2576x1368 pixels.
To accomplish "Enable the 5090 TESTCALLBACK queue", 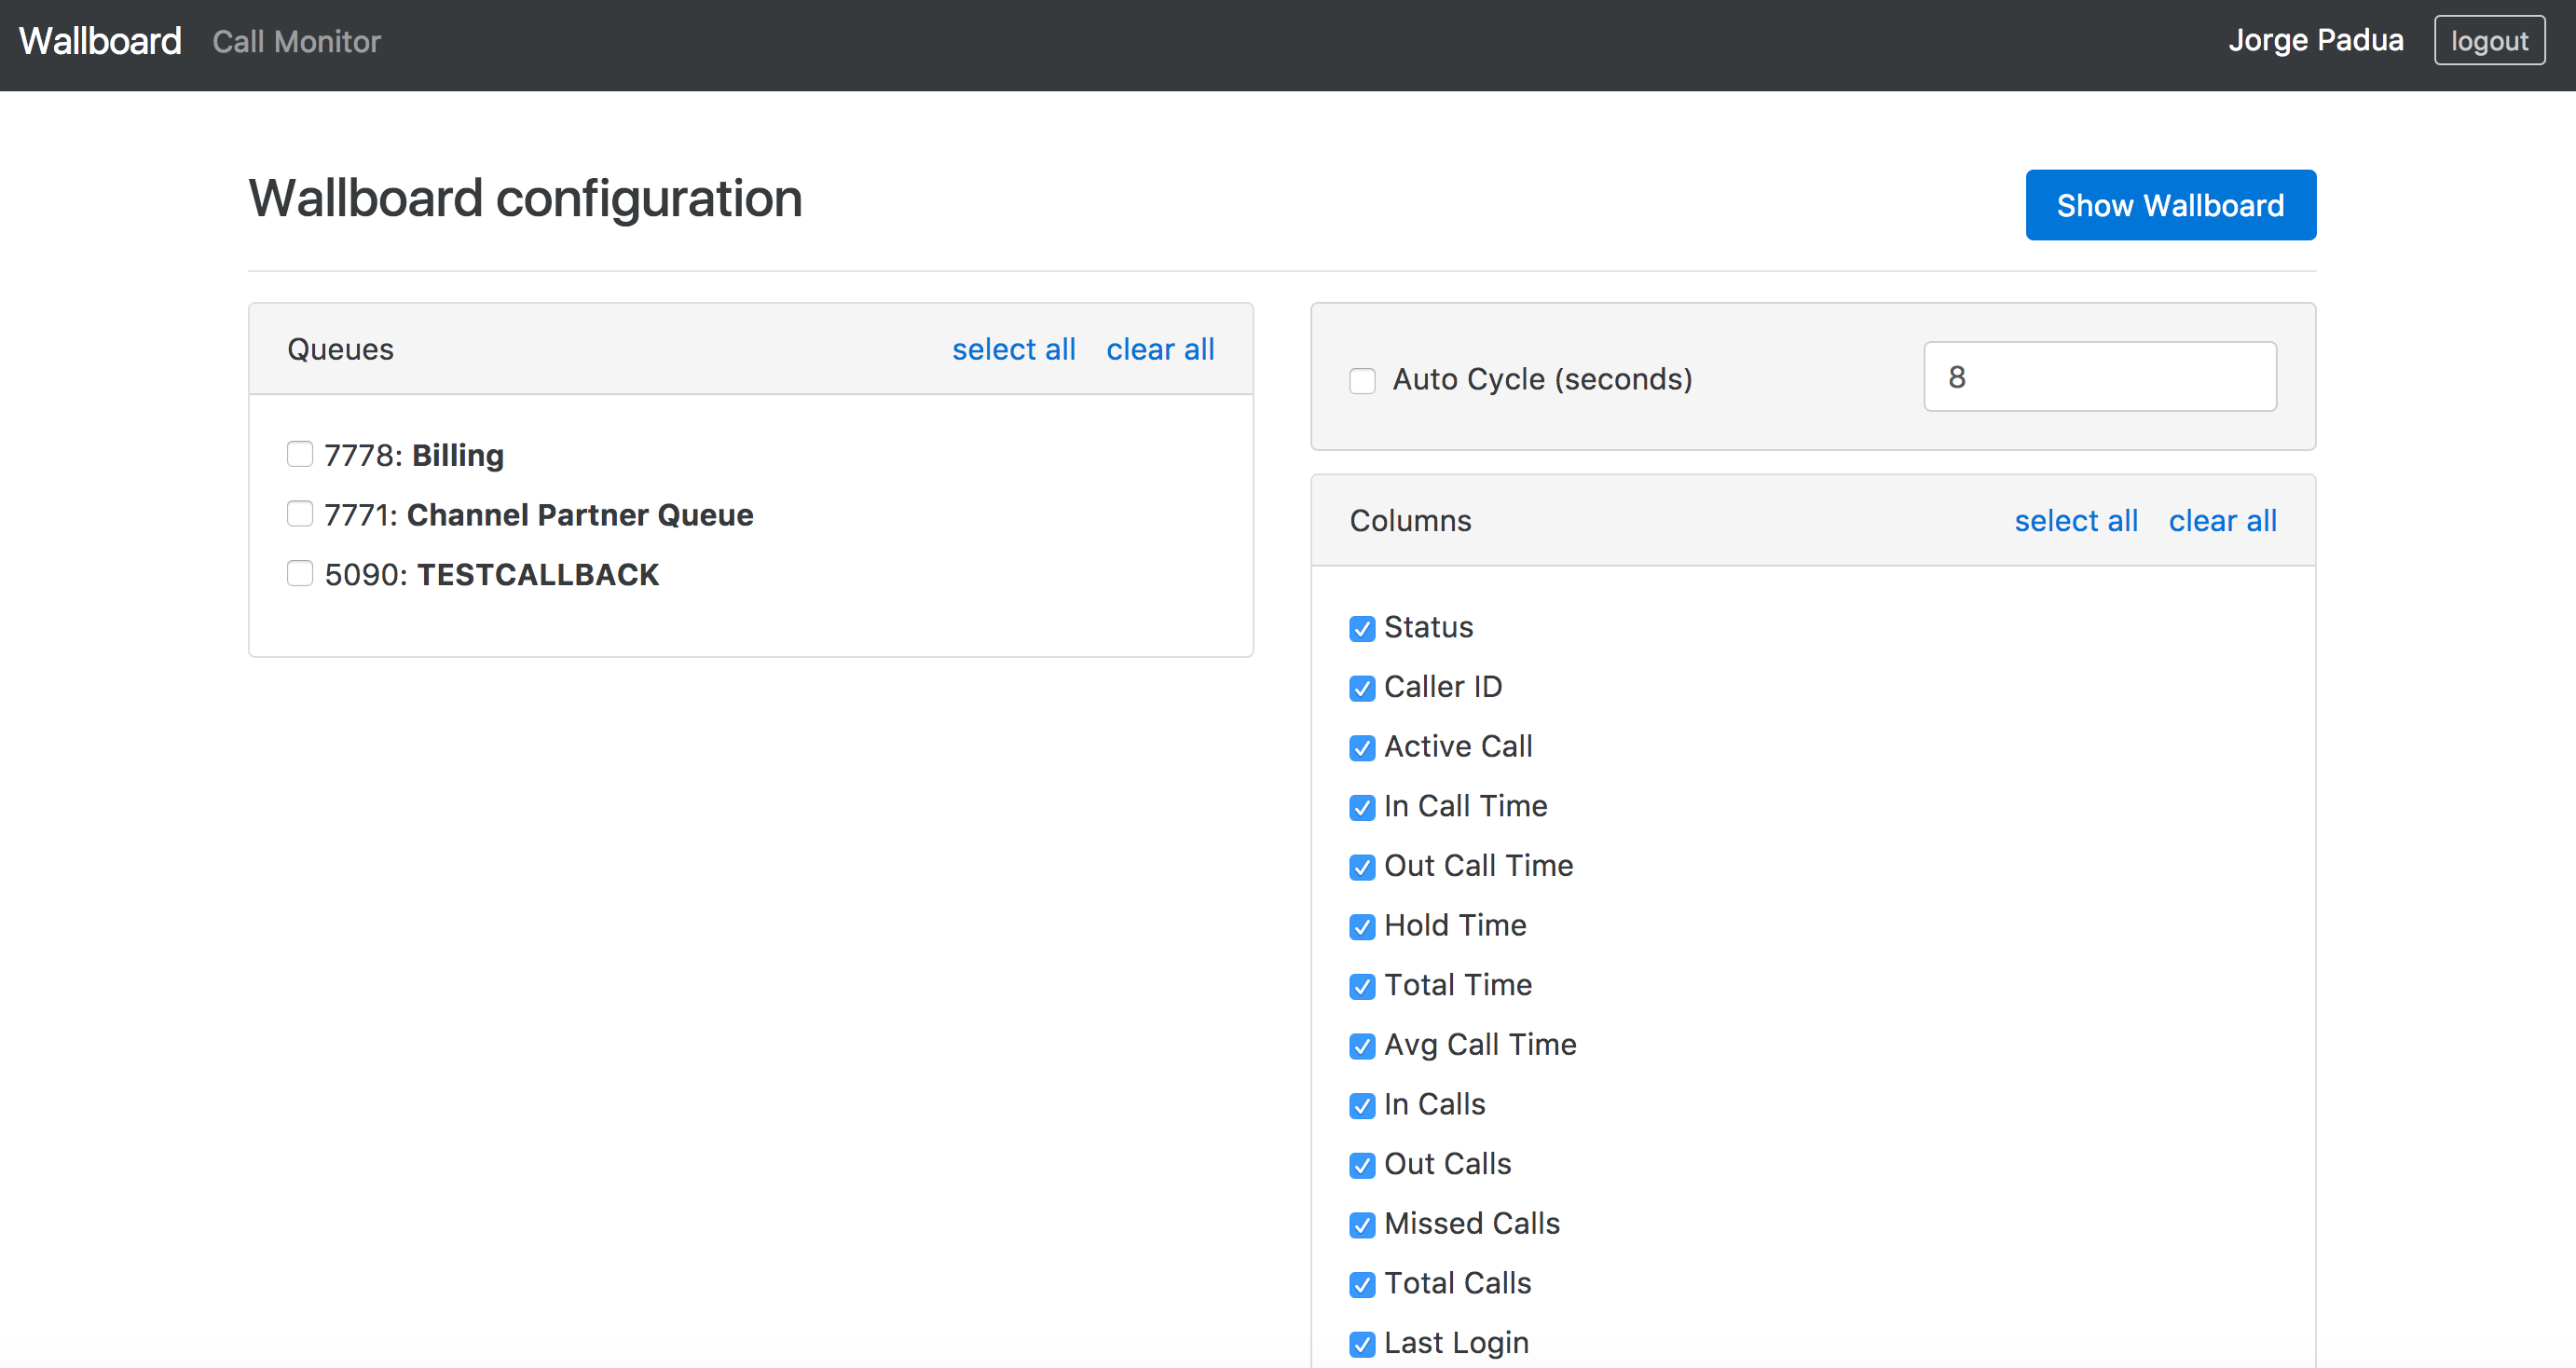I will point(298,574).
